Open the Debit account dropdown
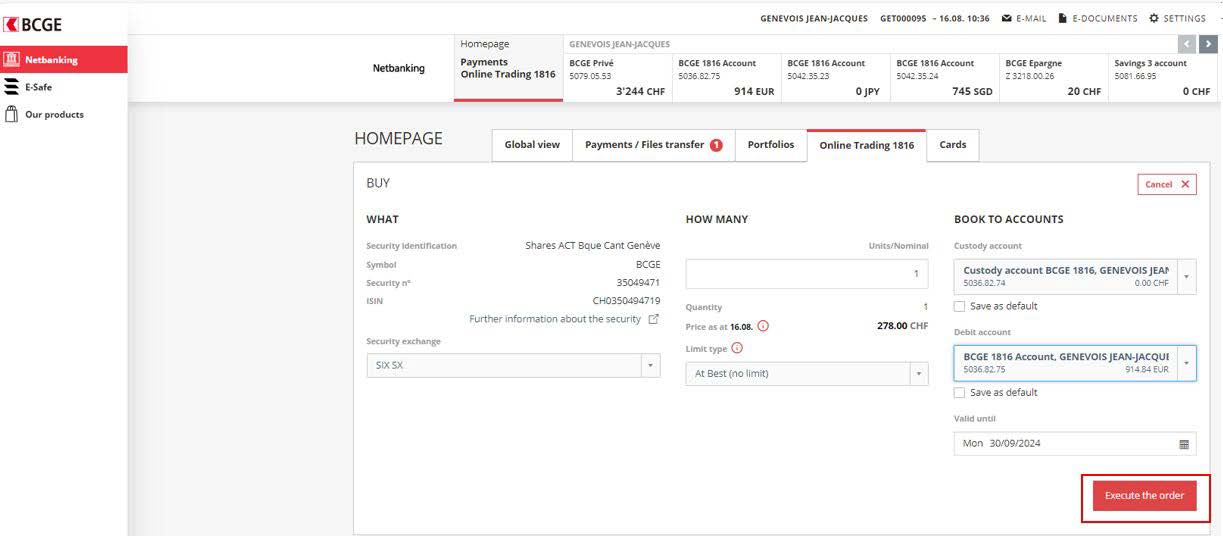The image size is (1223, 541). click(x=1075, y=363)
